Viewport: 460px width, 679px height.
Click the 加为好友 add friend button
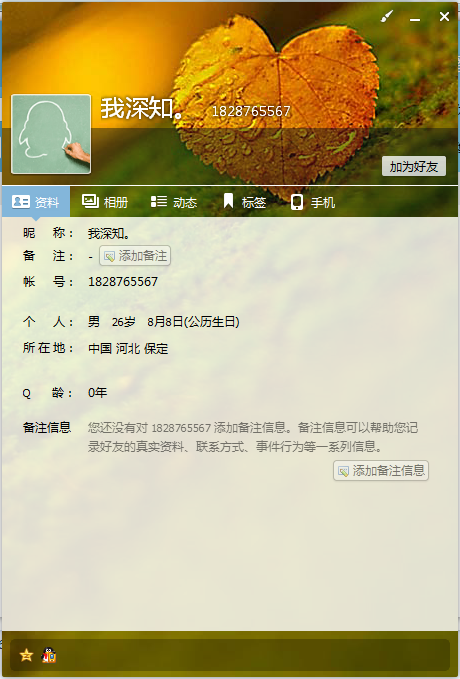(414, 166)
